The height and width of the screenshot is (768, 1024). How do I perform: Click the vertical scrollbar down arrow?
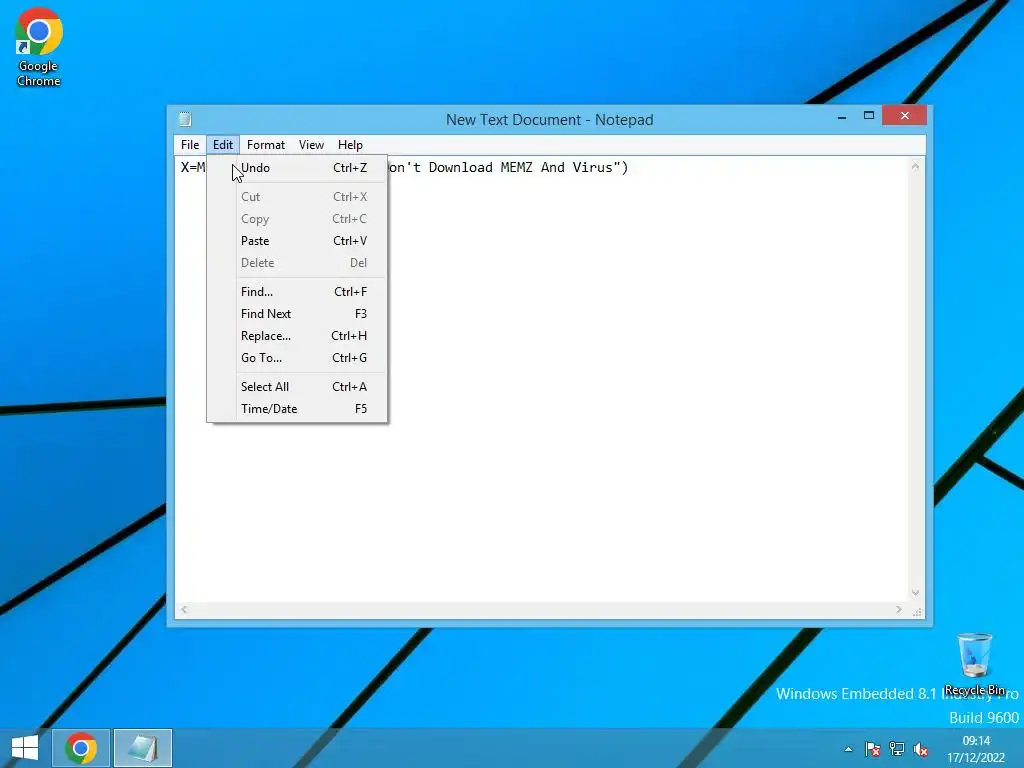(916, 593)
